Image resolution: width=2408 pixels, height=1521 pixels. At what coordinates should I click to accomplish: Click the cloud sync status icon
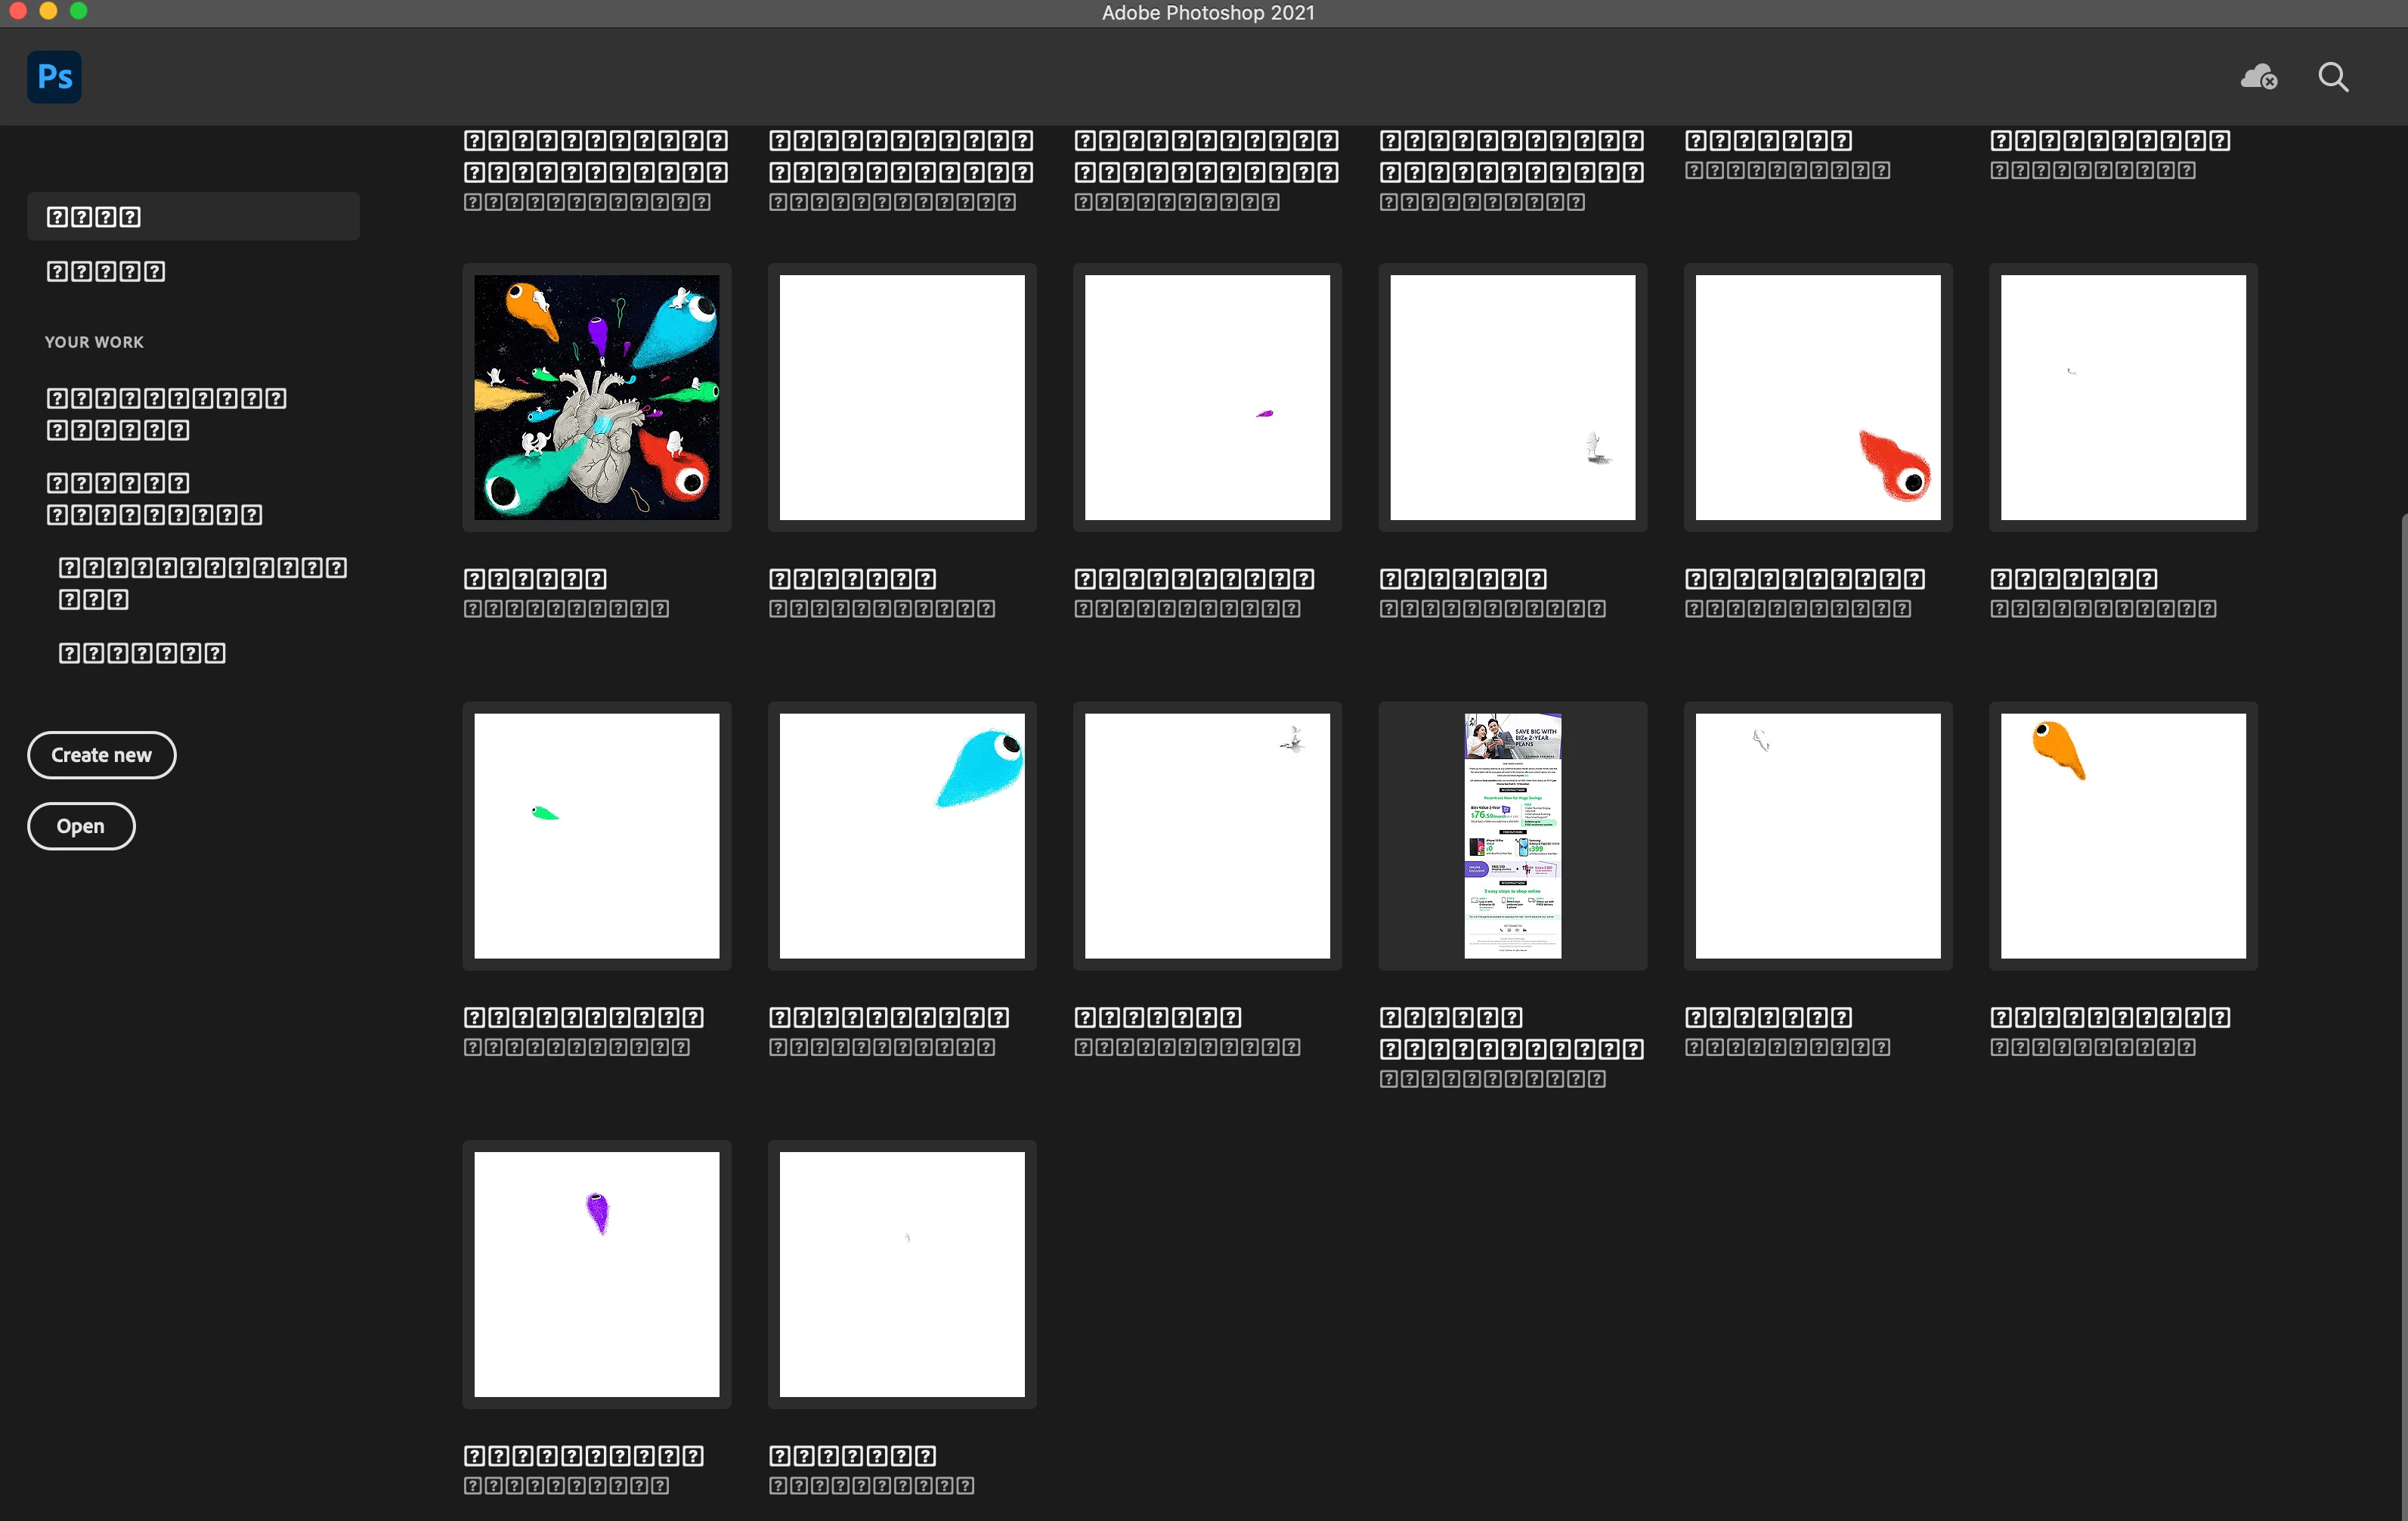click(2258, 77)
